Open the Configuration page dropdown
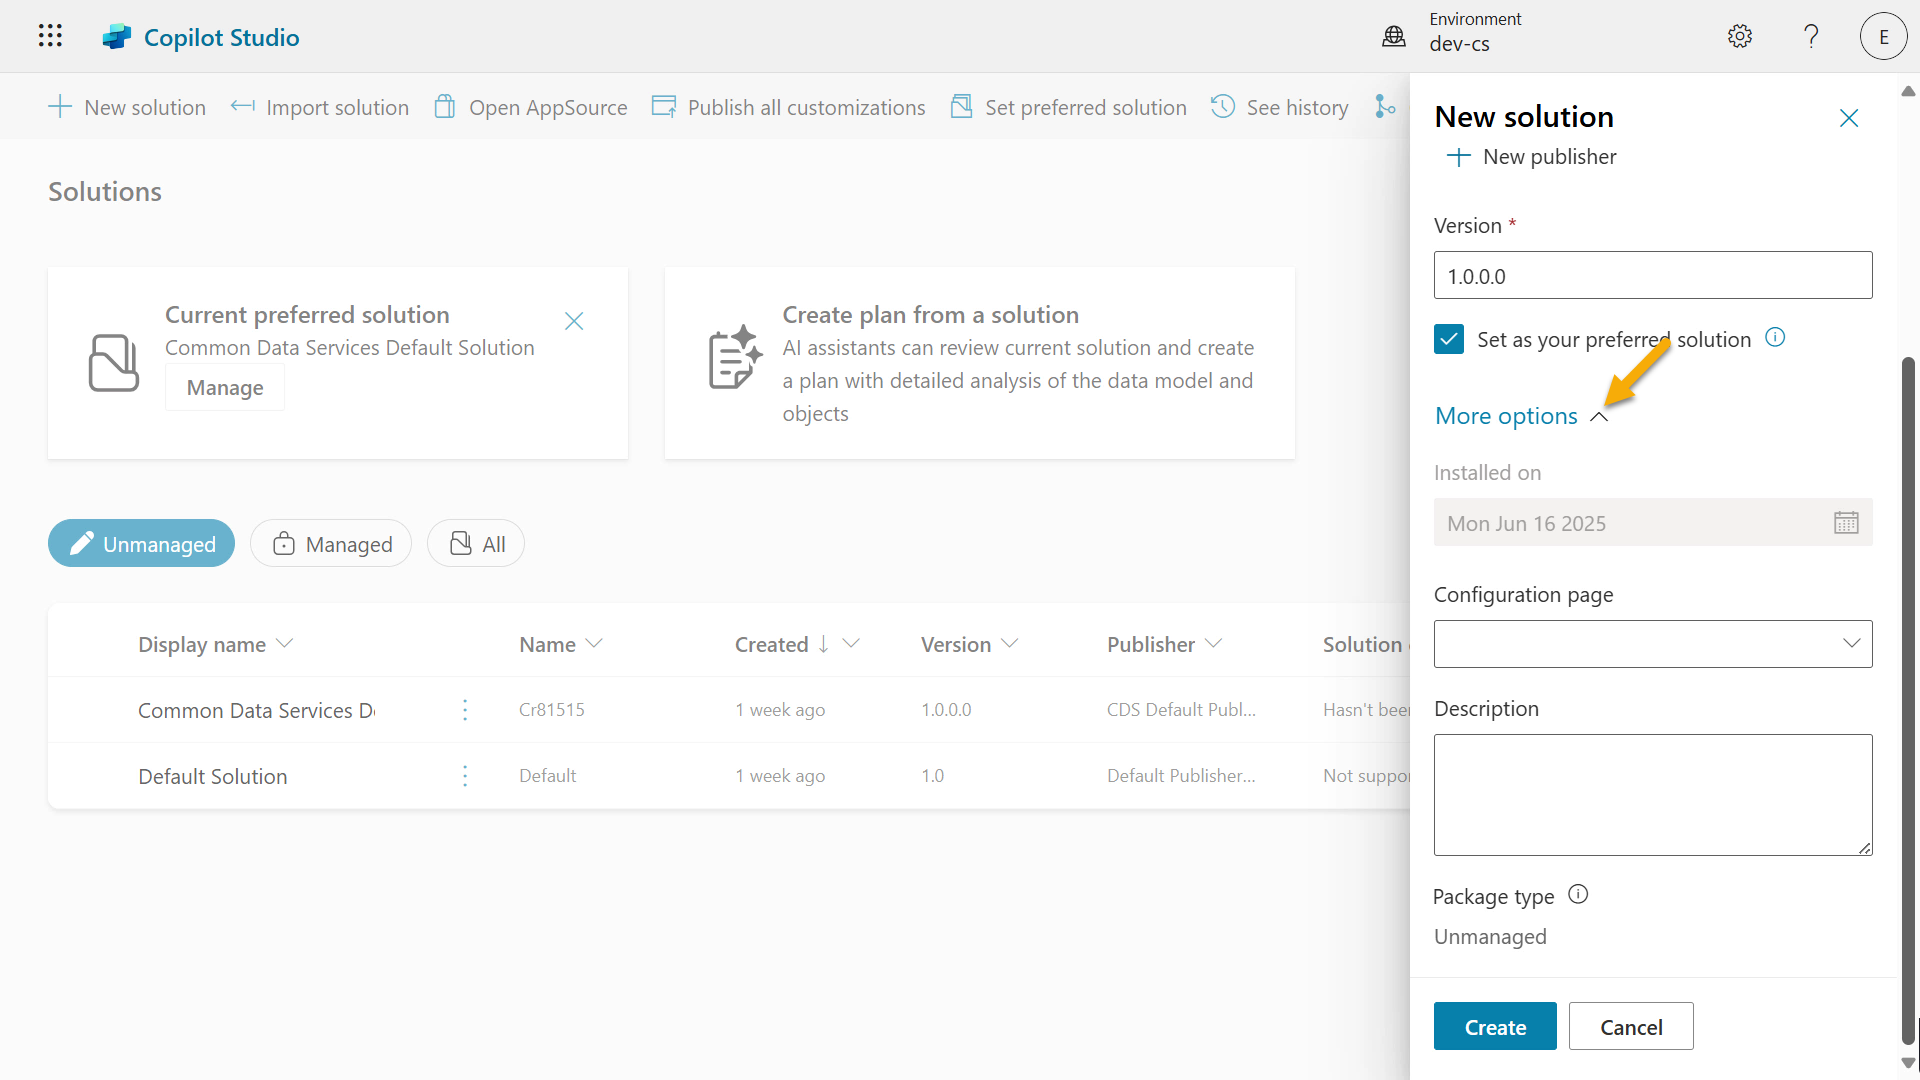 1652,643
